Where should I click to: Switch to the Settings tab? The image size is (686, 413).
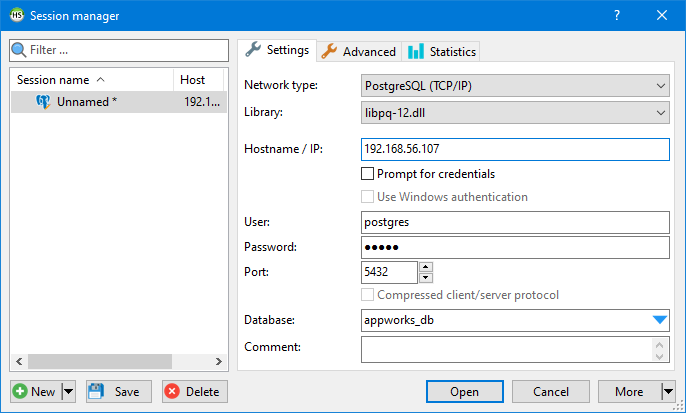[x=277, y=50]
